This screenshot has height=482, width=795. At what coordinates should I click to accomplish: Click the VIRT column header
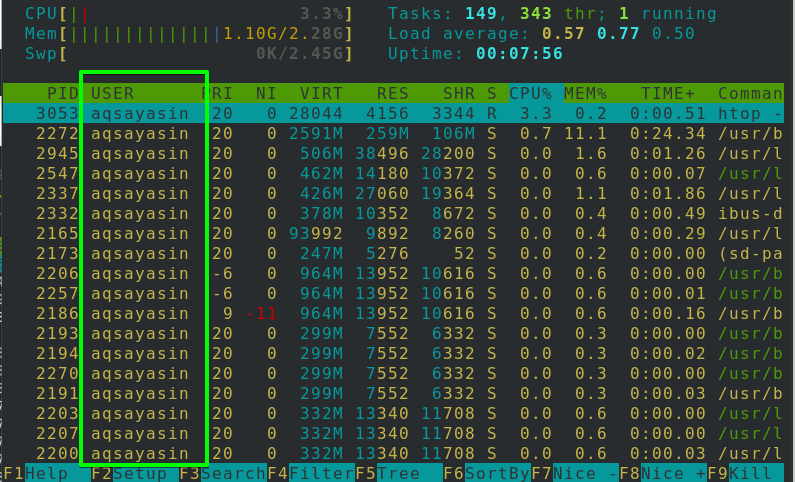pos(321,93)
